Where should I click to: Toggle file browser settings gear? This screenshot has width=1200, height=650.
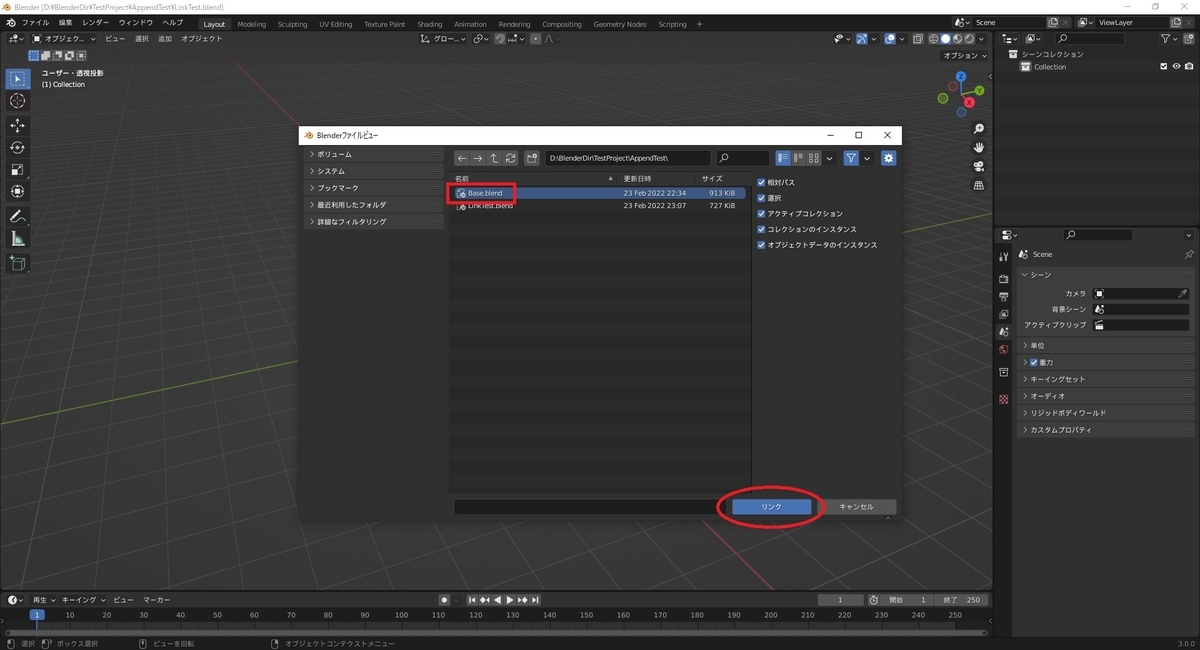click(889, 158)
